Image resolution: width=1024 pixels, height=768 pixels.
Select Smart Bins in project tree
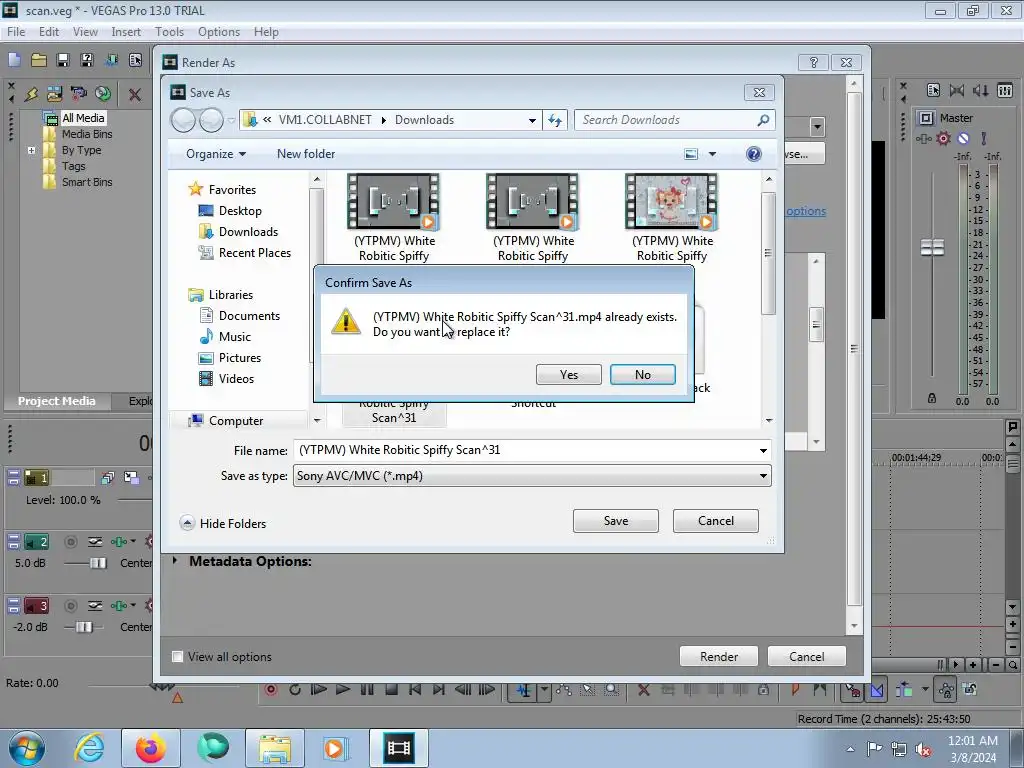click(x=87, y=182)
